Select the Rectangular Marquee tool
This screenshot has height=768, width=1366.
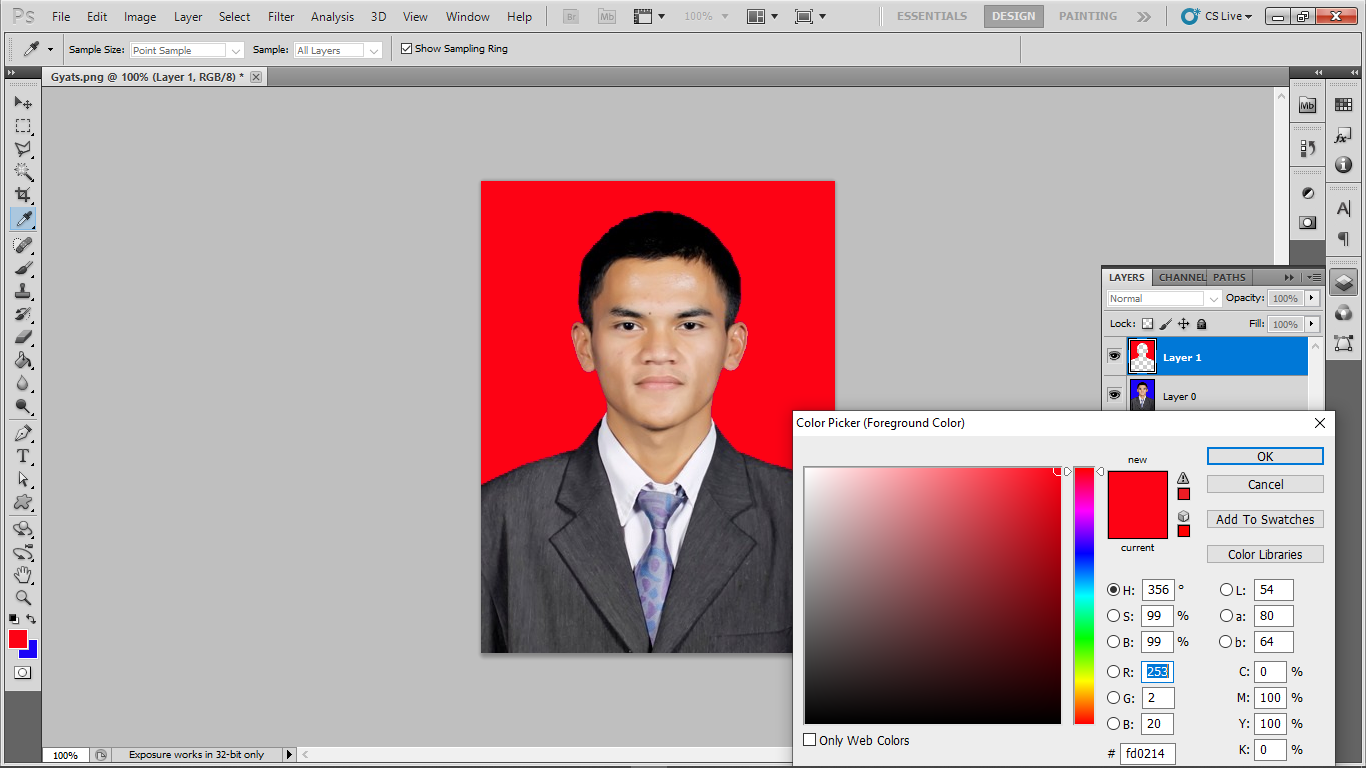(x=23, y=126)
